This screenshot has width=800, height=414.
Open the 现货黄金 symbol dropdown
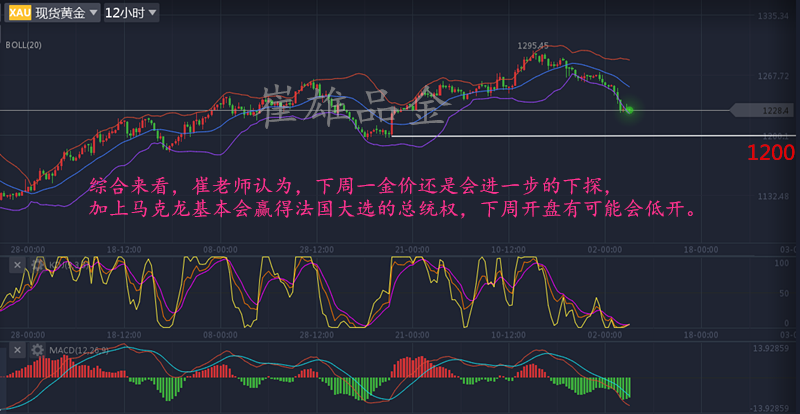tap(53, 13)
